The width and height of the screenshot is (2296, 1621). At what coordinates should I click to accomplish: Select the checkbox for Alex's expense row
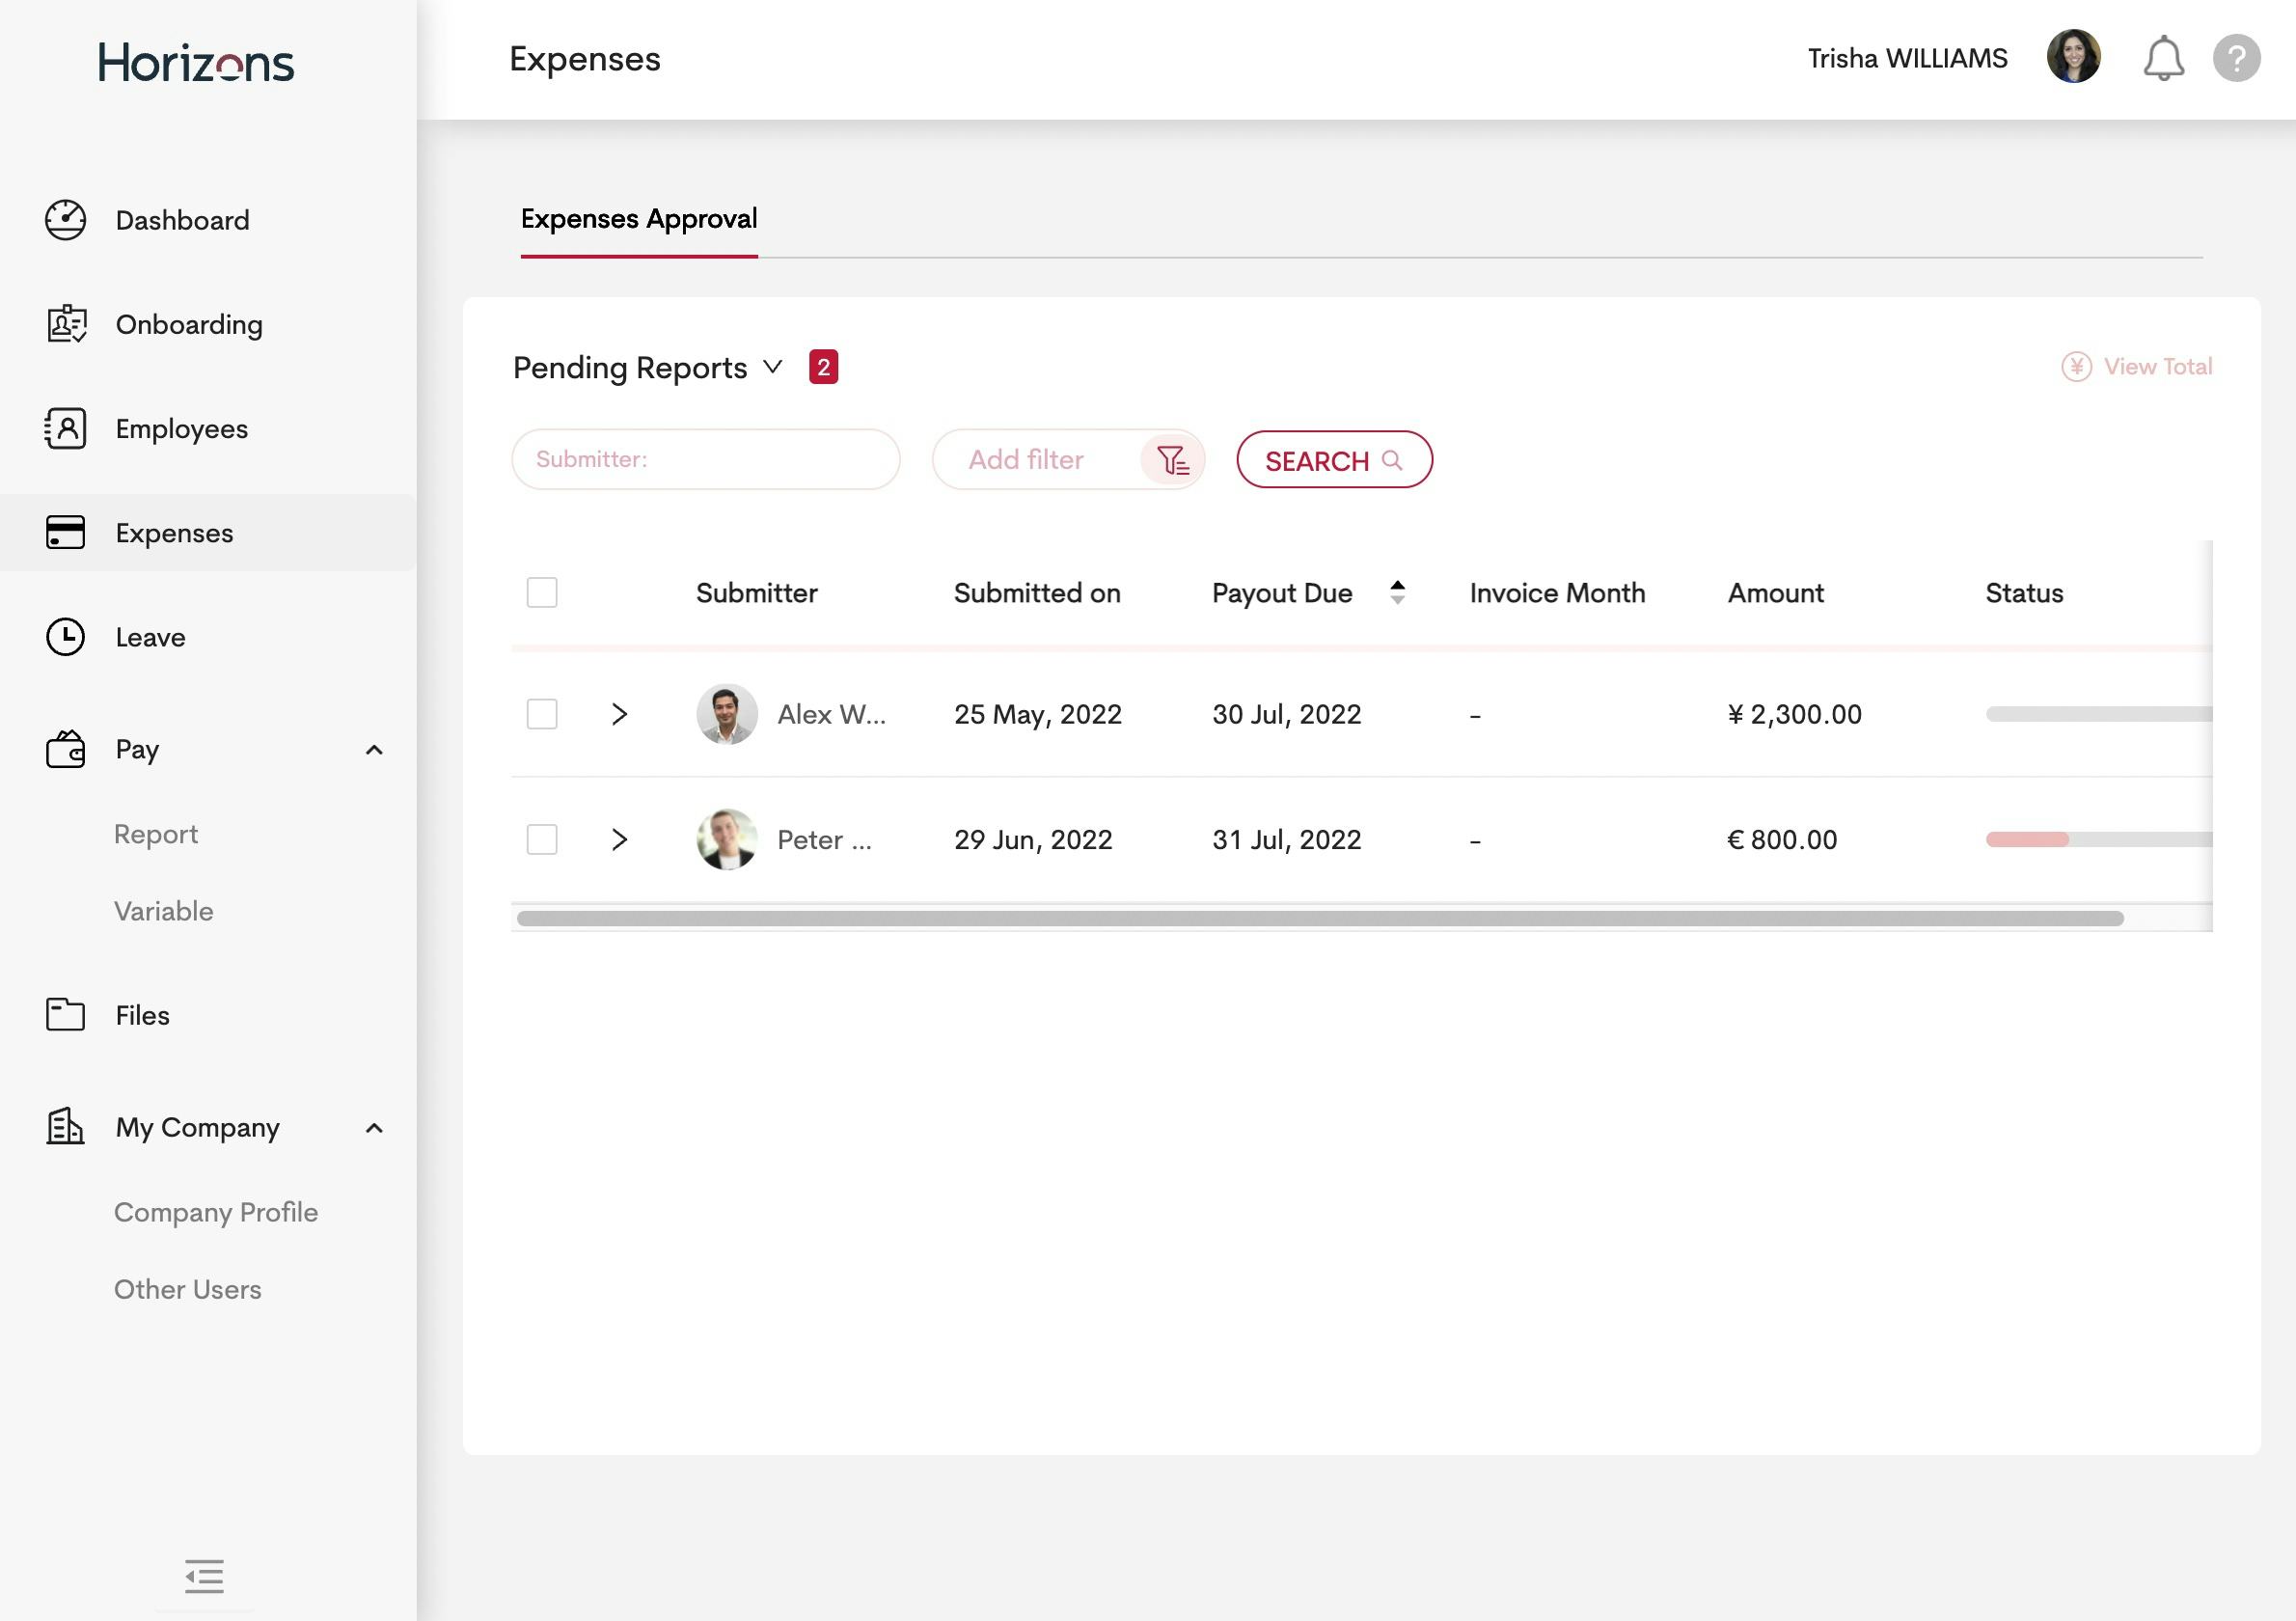tap(541, 714)
